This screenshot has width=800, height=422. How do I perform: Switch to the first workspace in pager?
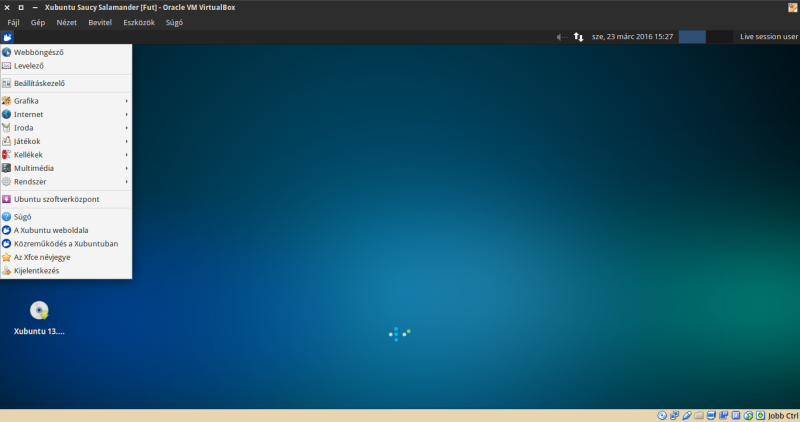click(692, 37)
